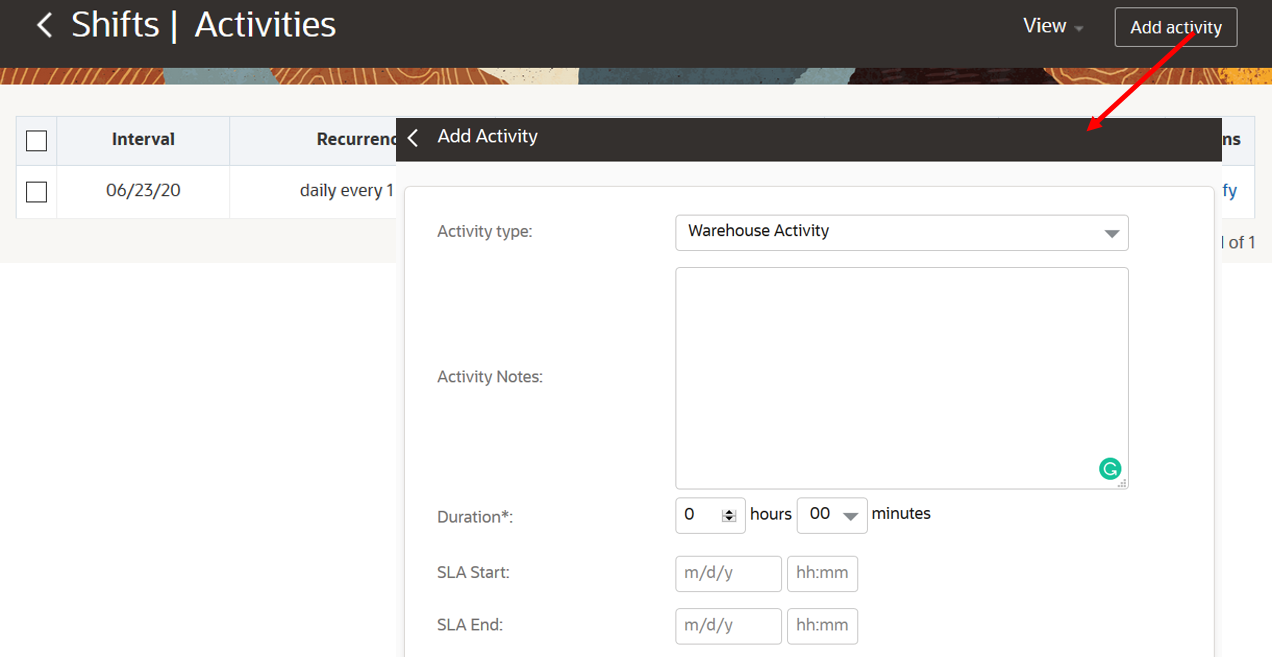The width and height of the screenshot is (1272, 657).
Task: Click the SLA Start date field
Action: point(727,573)
